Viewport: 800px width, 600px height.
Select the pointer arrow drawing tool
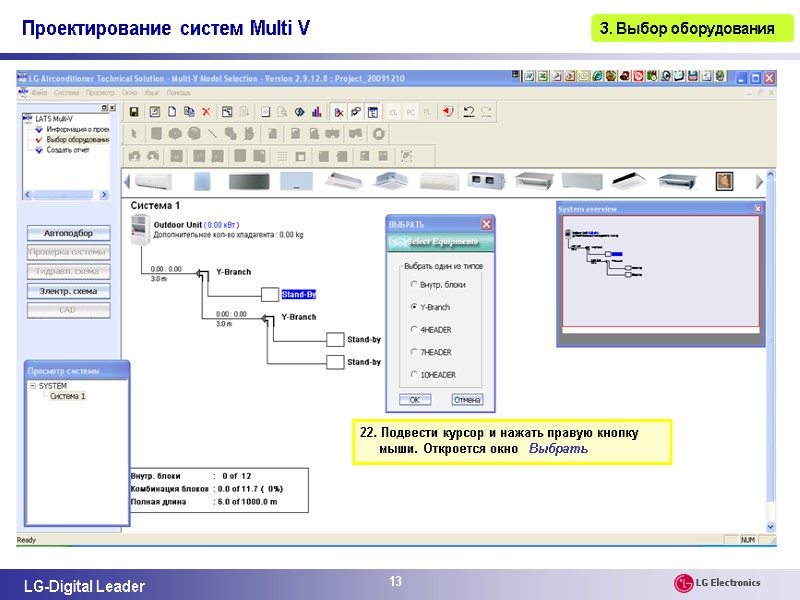click(134, 134)
